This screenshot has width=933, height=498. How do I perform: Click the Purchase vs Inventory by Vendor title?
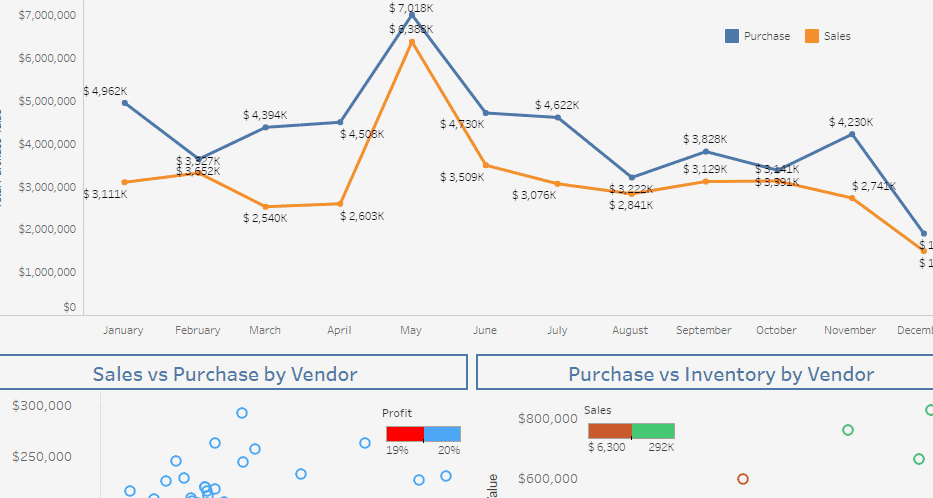[x=720, y=375]
